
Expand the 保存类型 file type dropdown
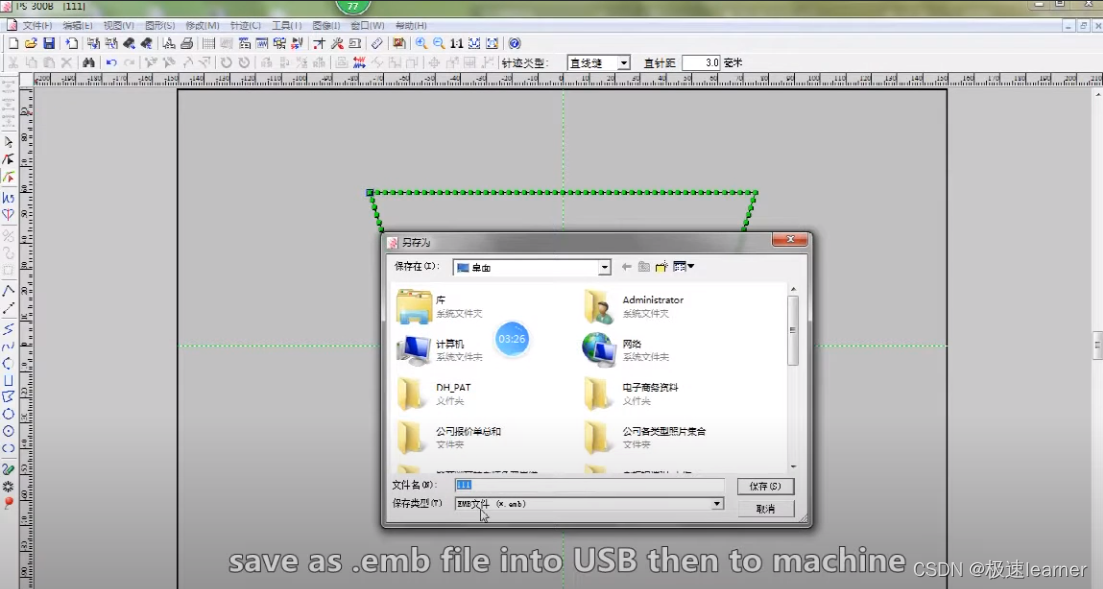point(717,504)
